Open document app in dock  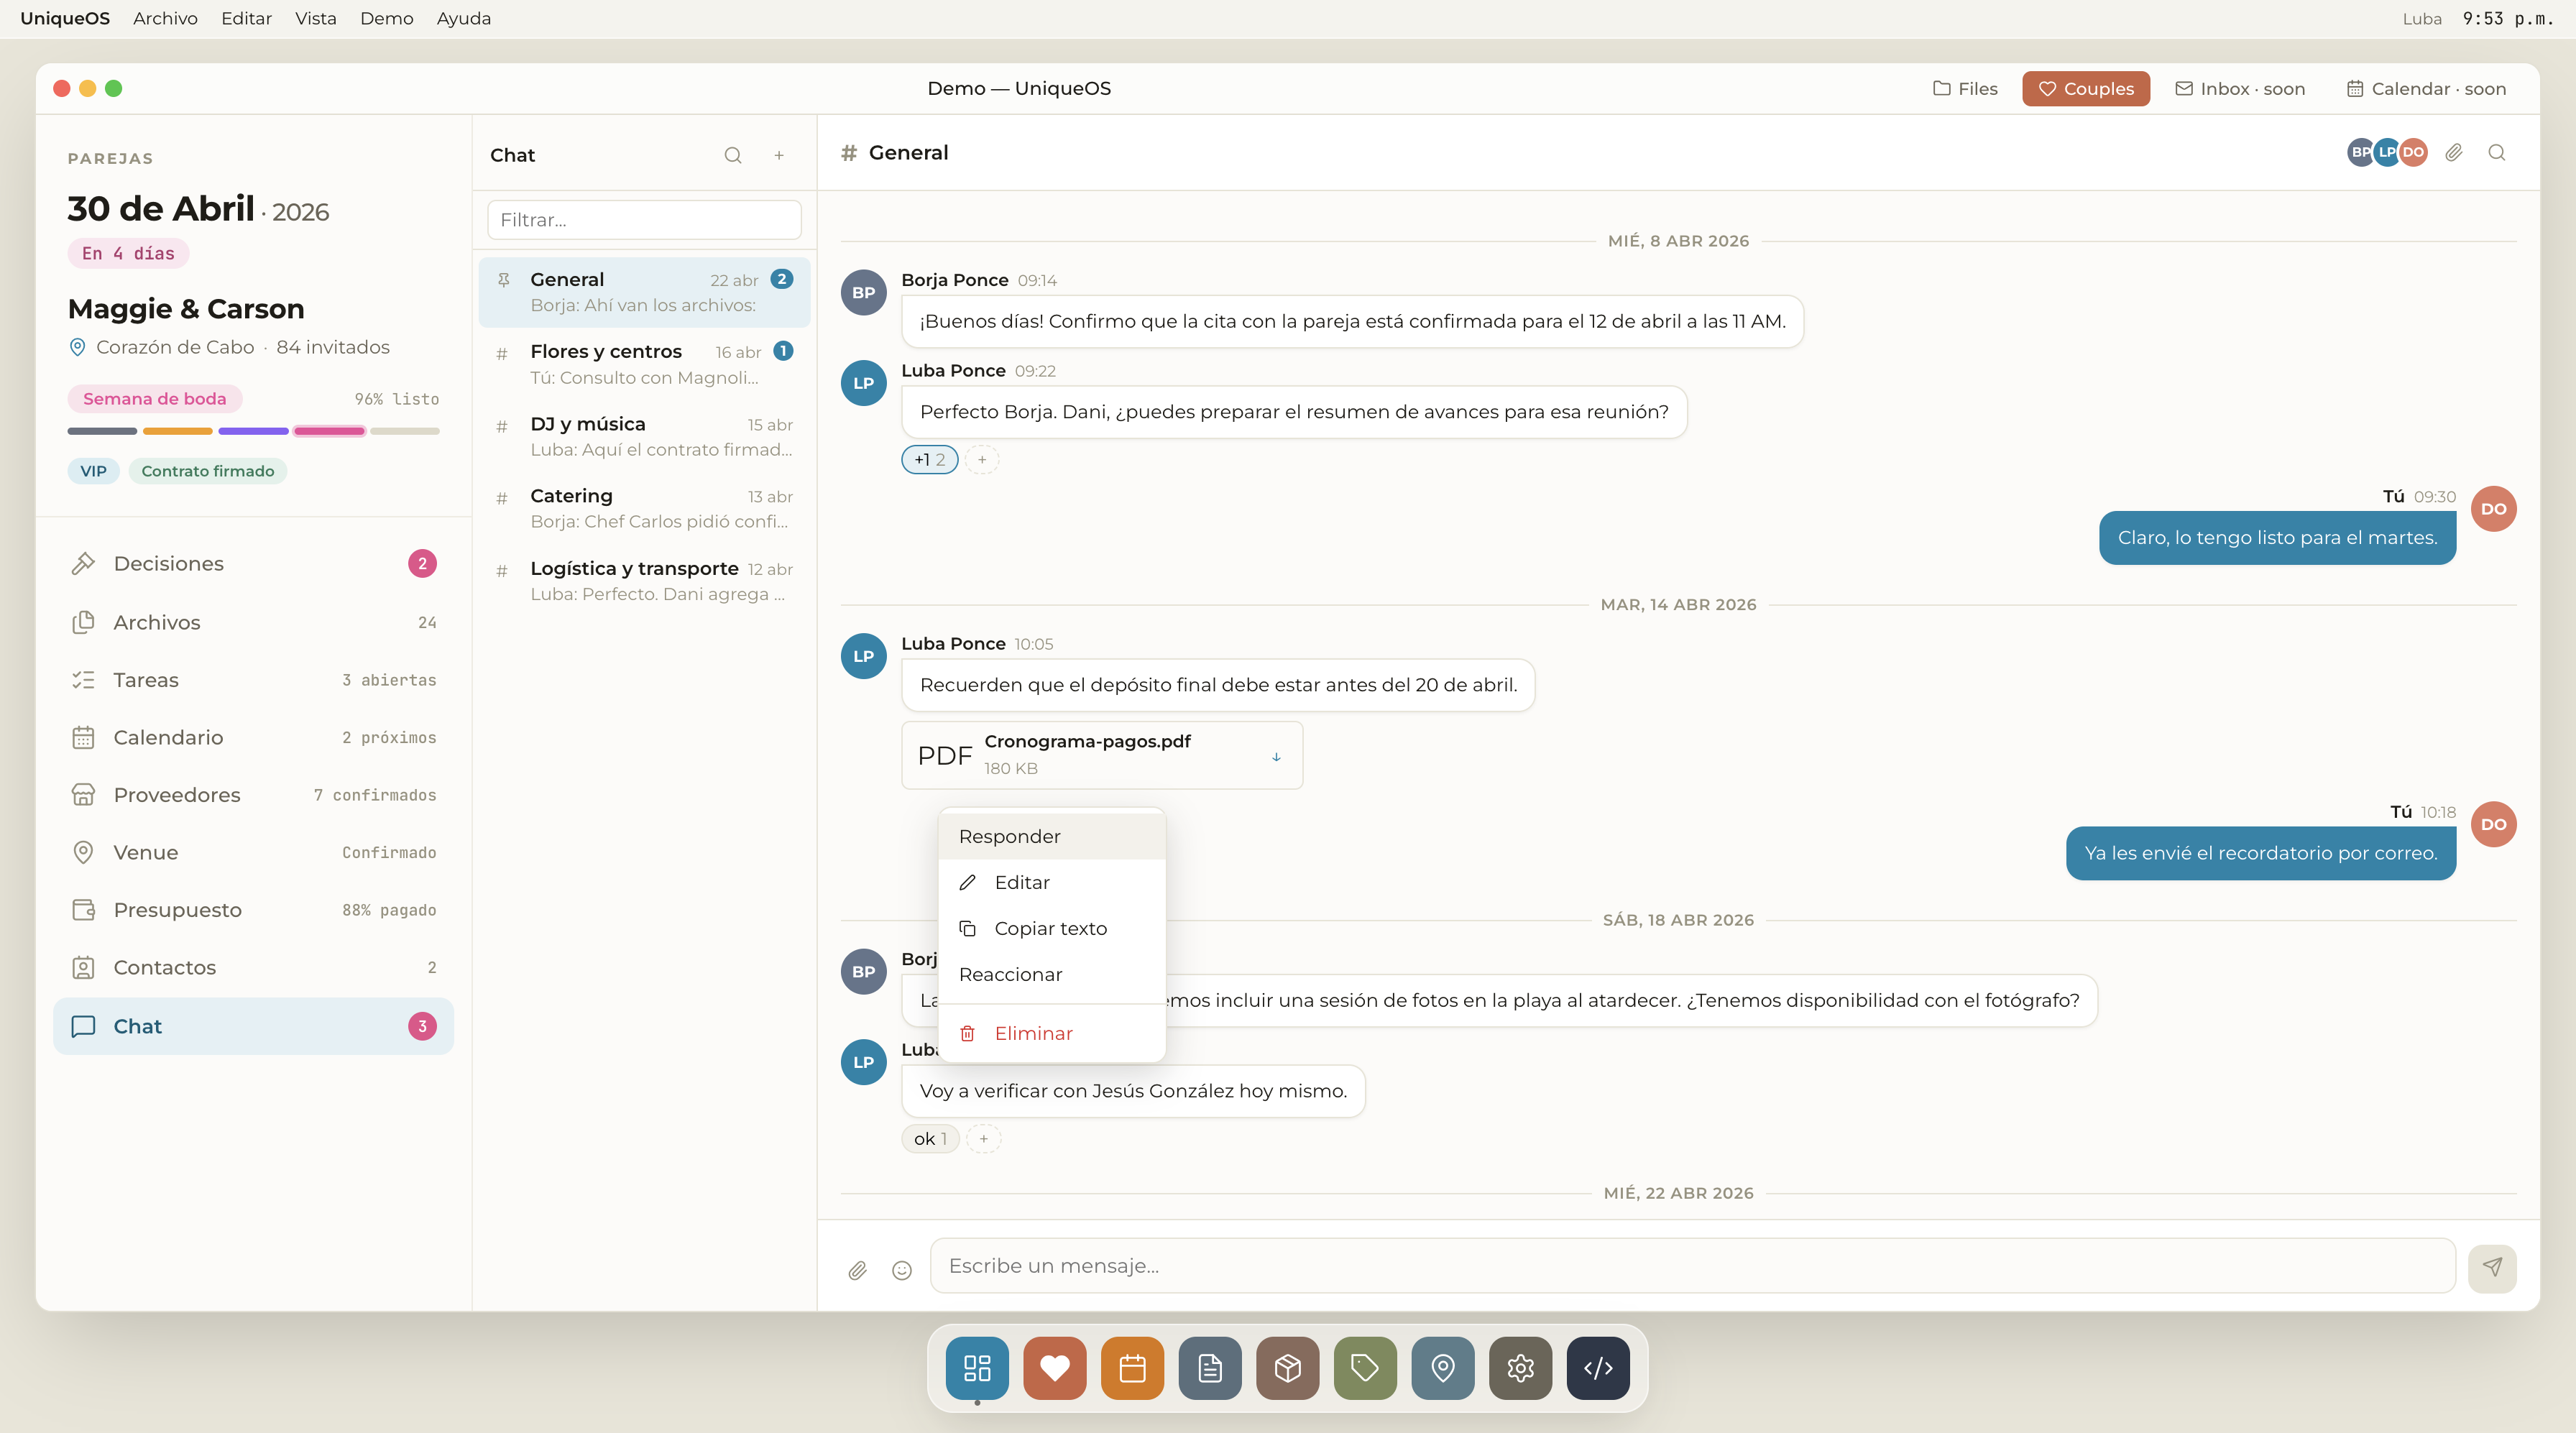1210,1368
